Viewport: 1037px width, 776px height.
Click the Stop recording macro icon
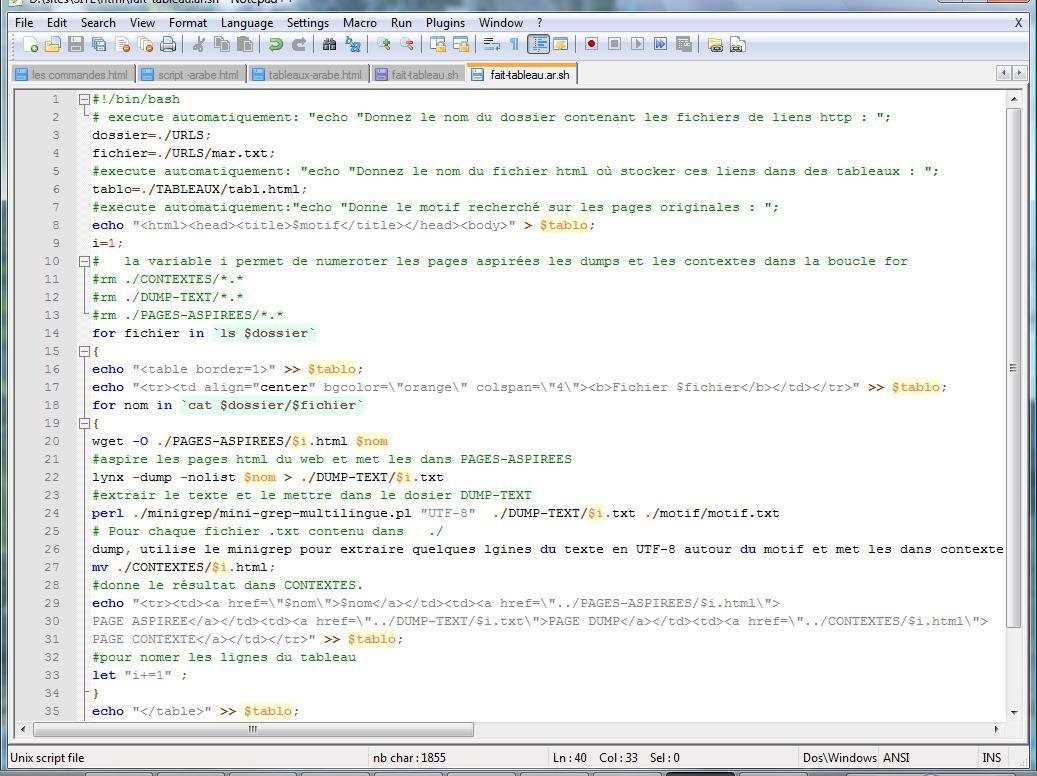click(614, 44)
